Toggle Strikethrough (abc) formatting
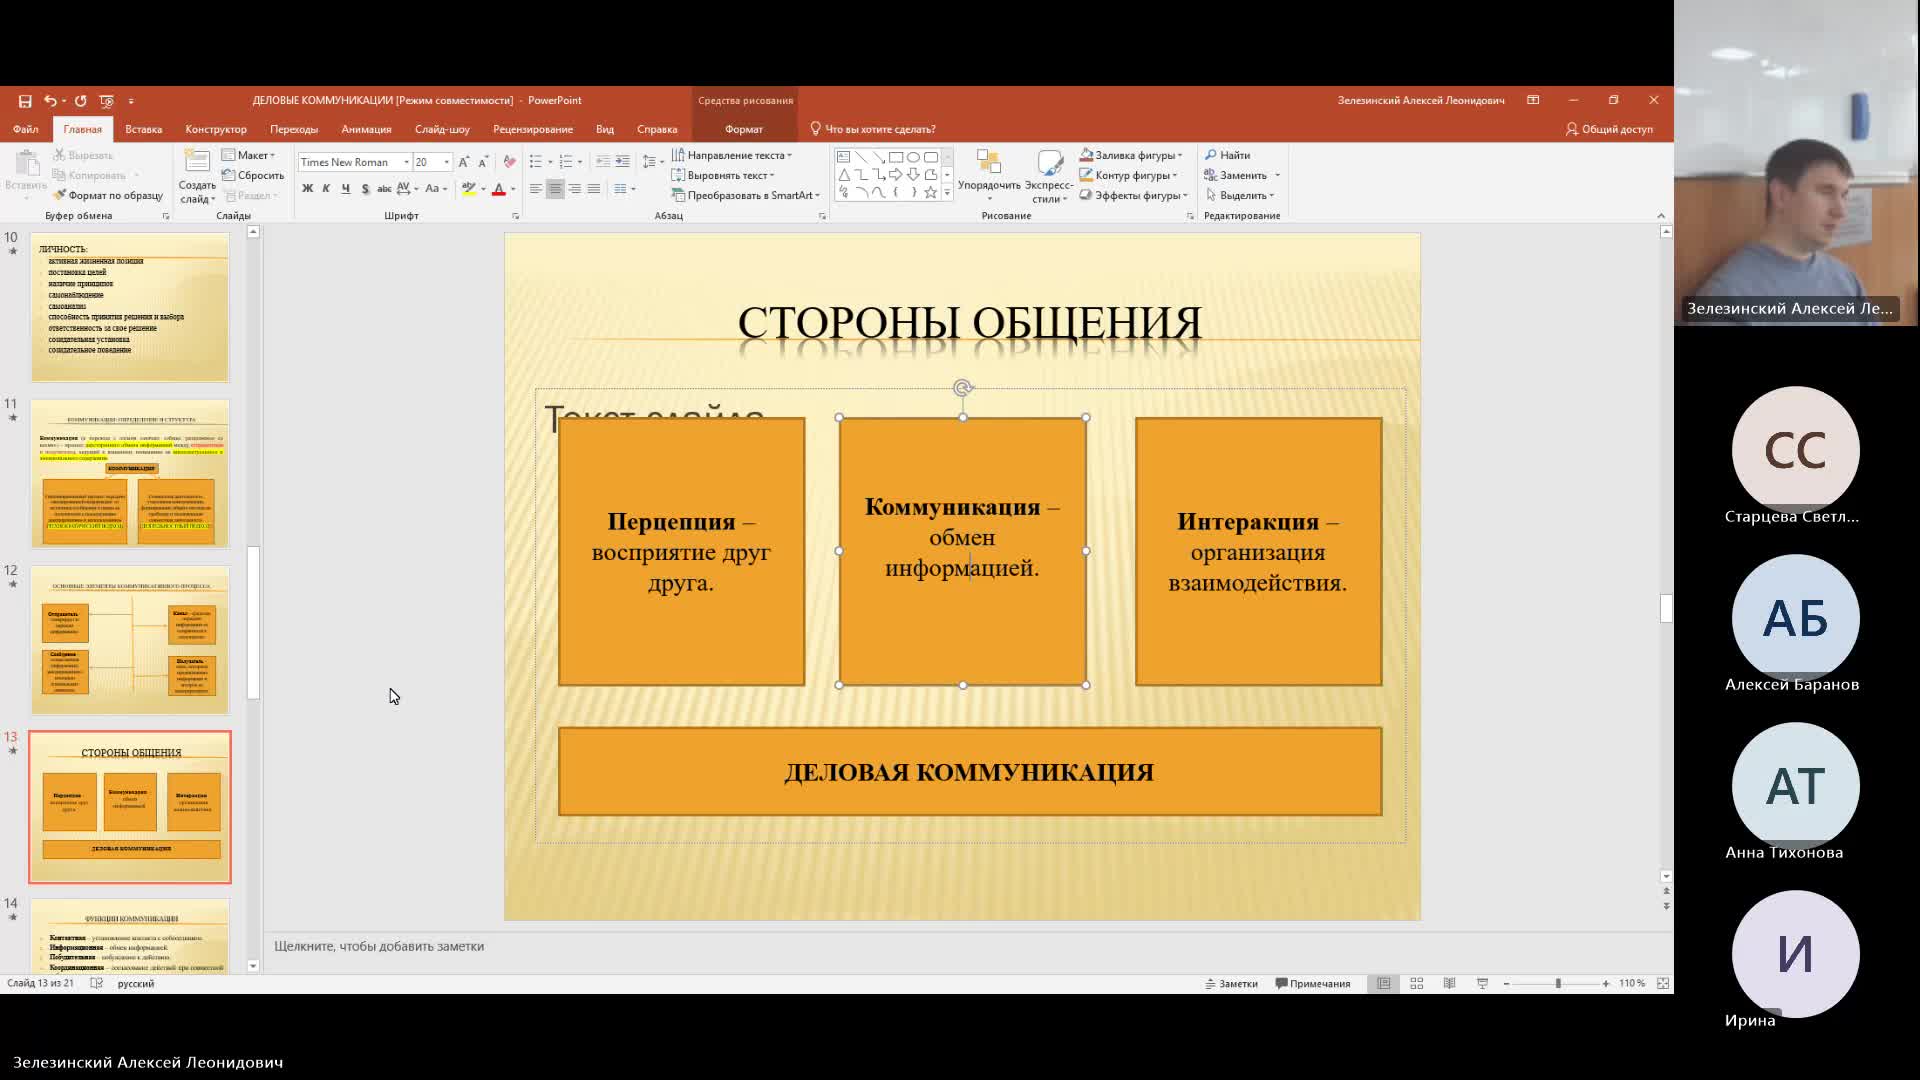Image resolution: width=1920 pixels, height=1080 pixels. point(384,189)
